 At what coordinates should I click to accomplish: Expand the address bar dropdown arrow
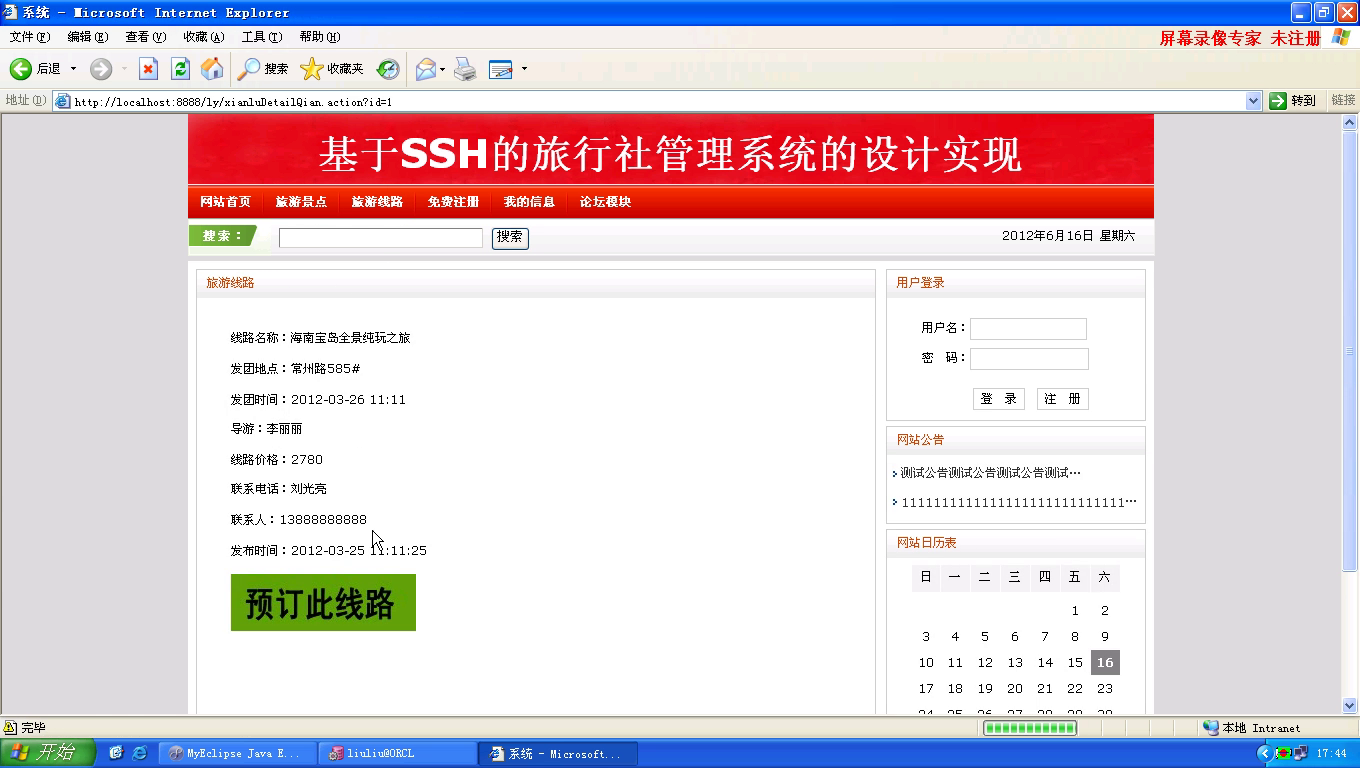[x=1253, y=101]
